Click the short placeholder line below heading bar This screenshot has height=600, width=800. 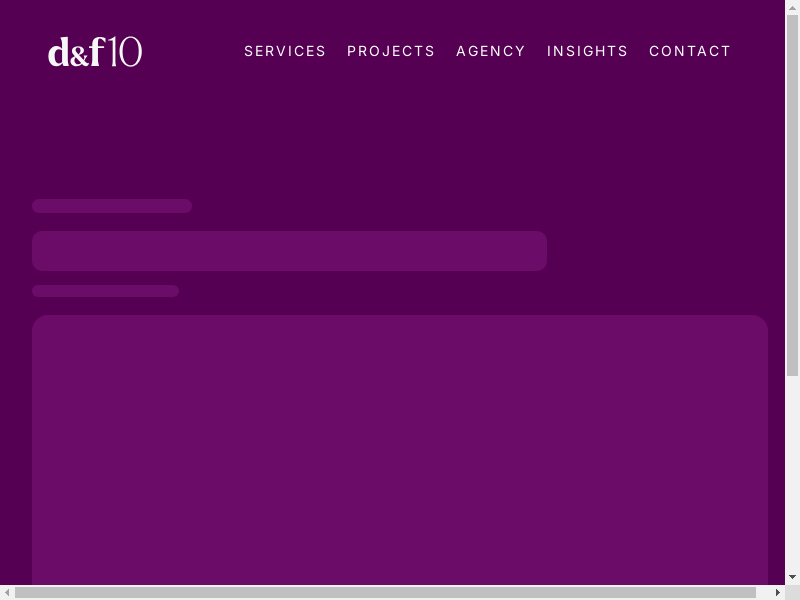point(105,291)
